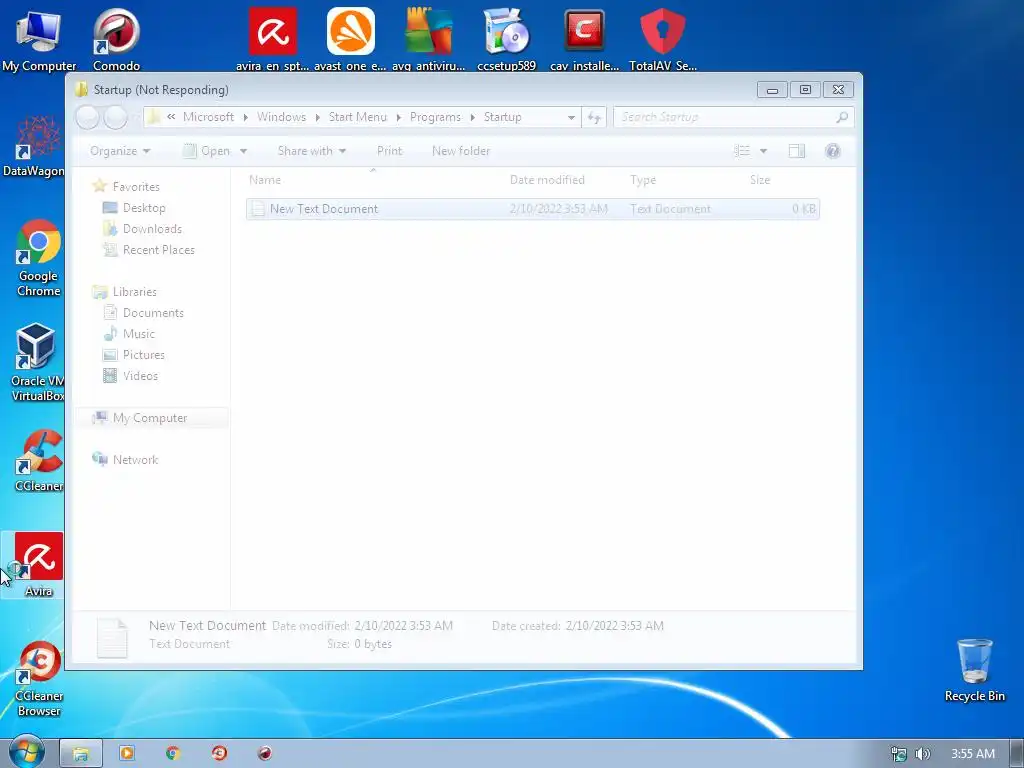Launch Windows Media Player from taskbar

pyautogui.click(x=127, y=753)
